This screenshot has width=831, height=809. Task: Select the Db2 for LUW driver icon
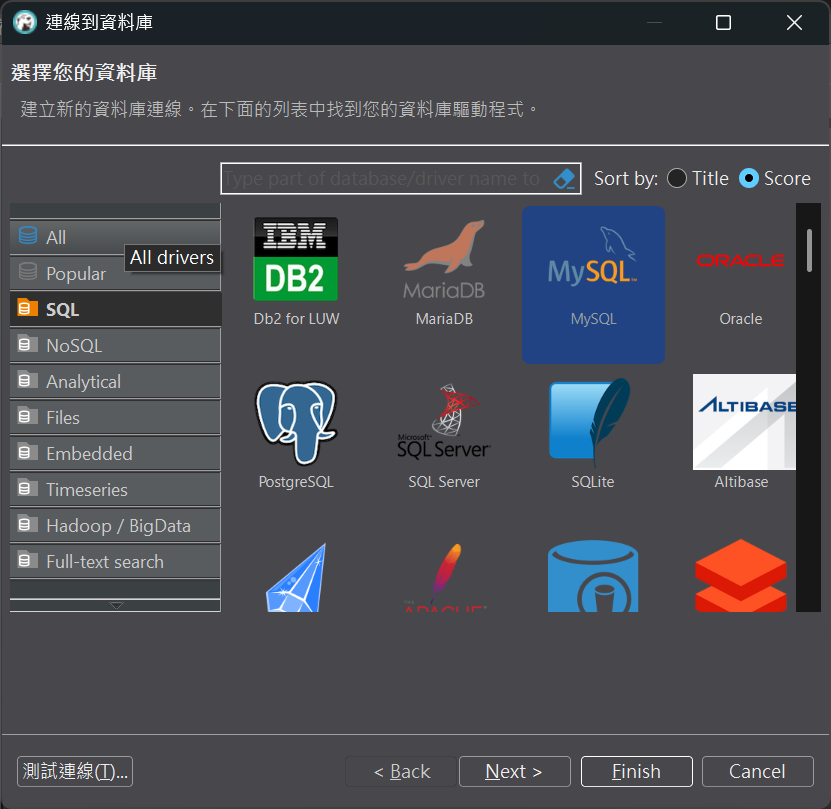pyautogui.click(x=296, y=259)
